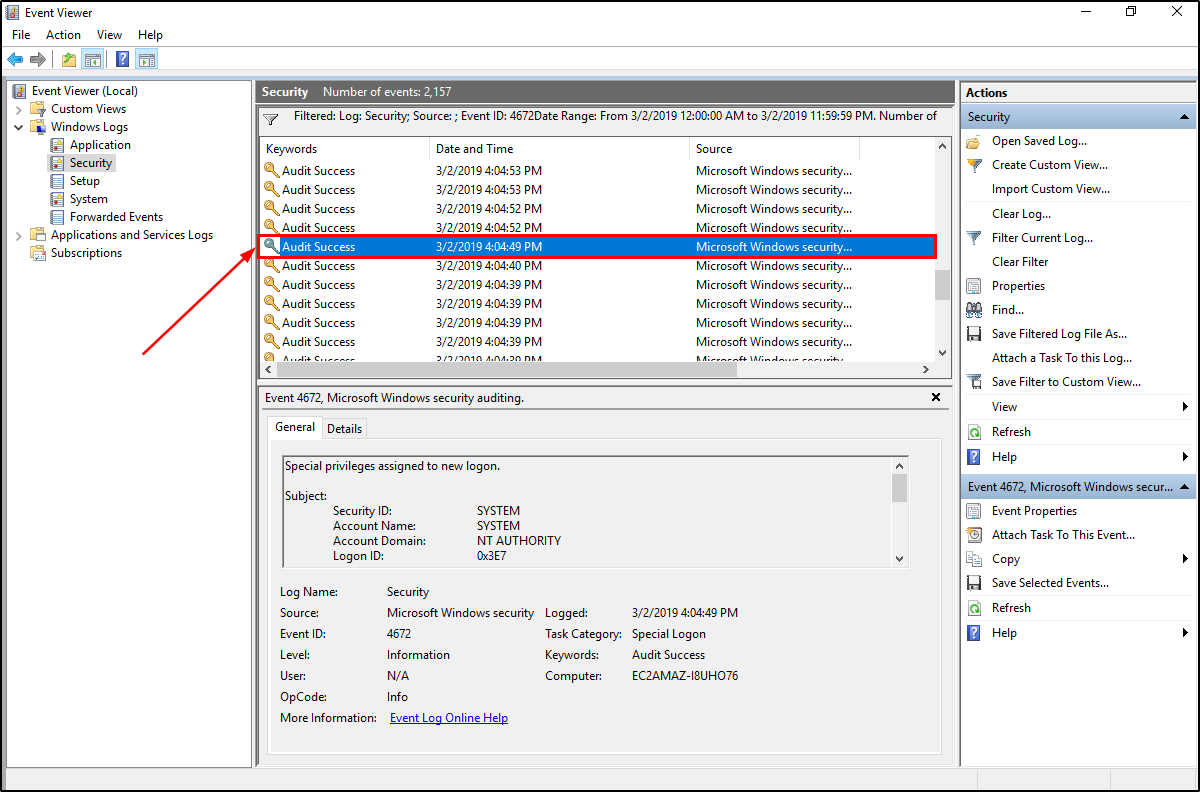Click the Open Saved Log folder icon
Image resolution: width=1200 pixels, height=792 pixels.
[974, 141]
